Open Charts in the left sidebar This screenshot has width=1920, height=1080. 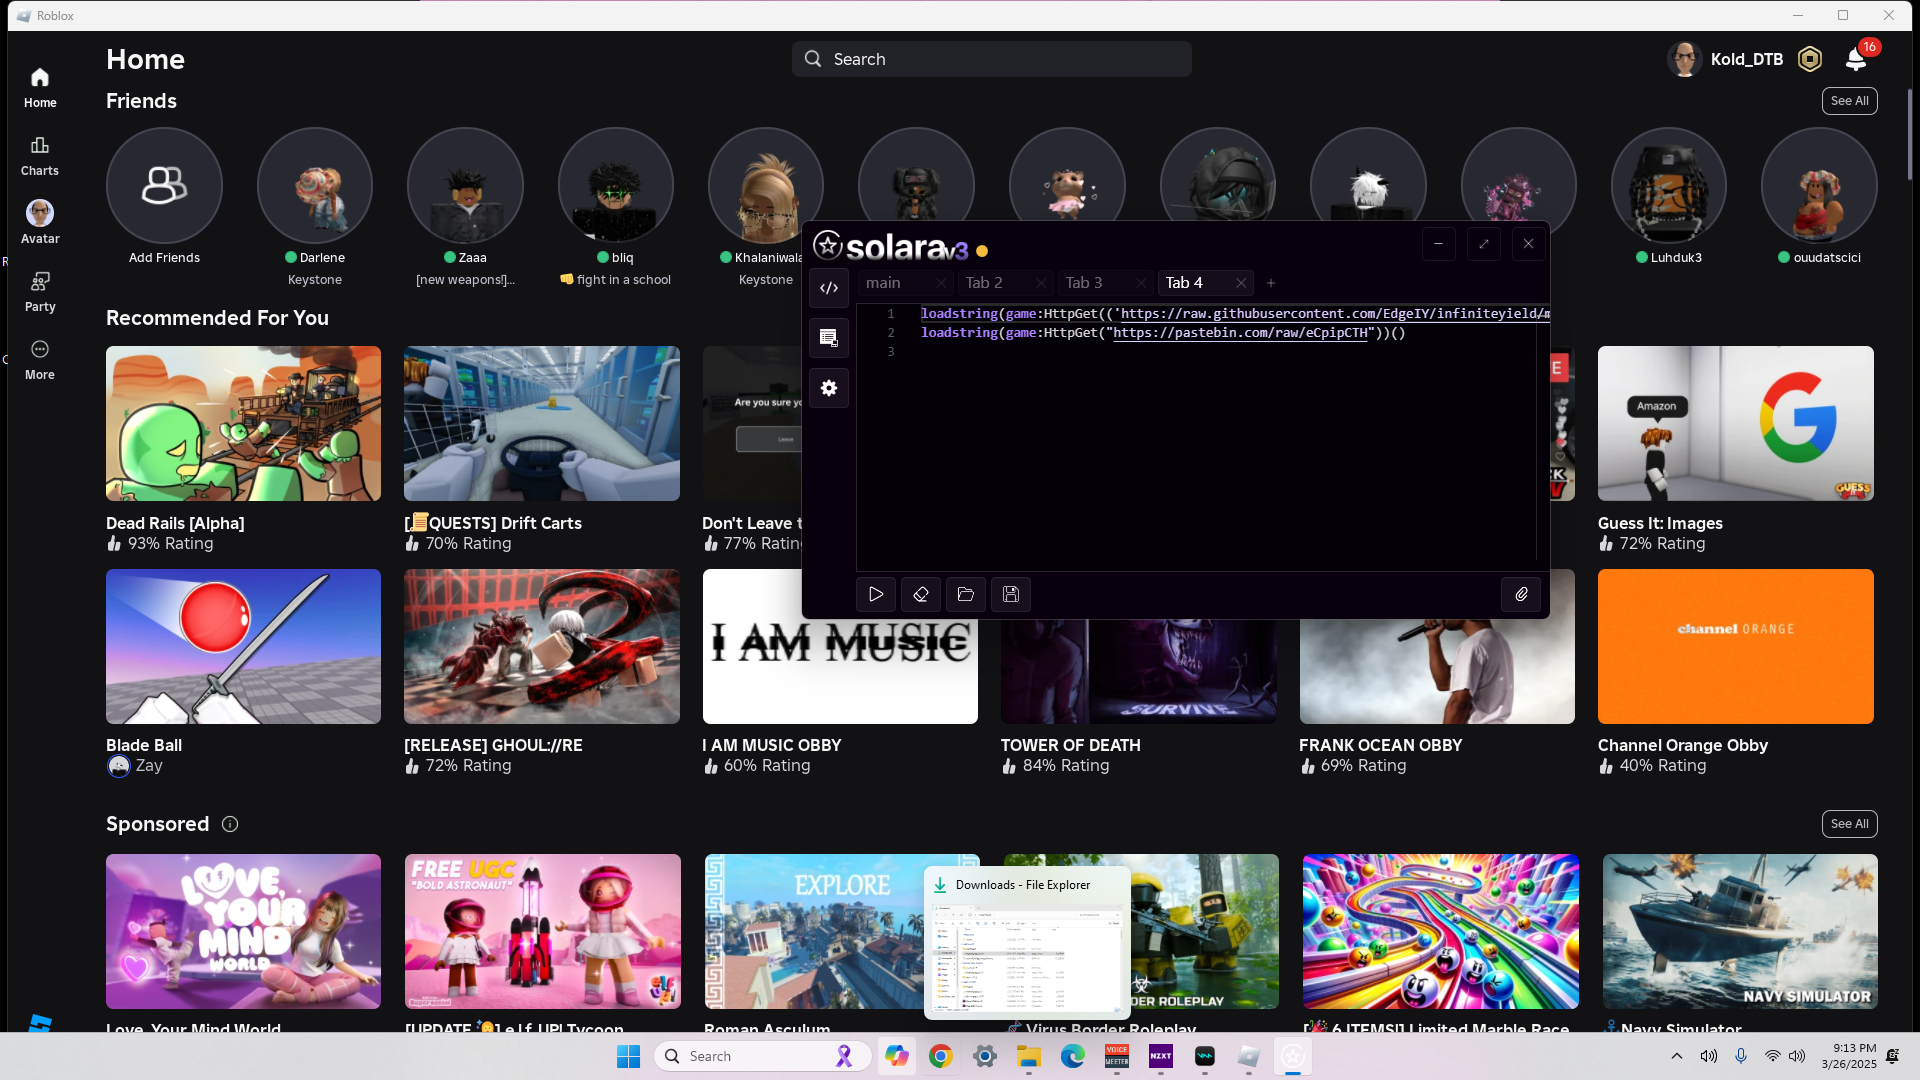point(40,156)
